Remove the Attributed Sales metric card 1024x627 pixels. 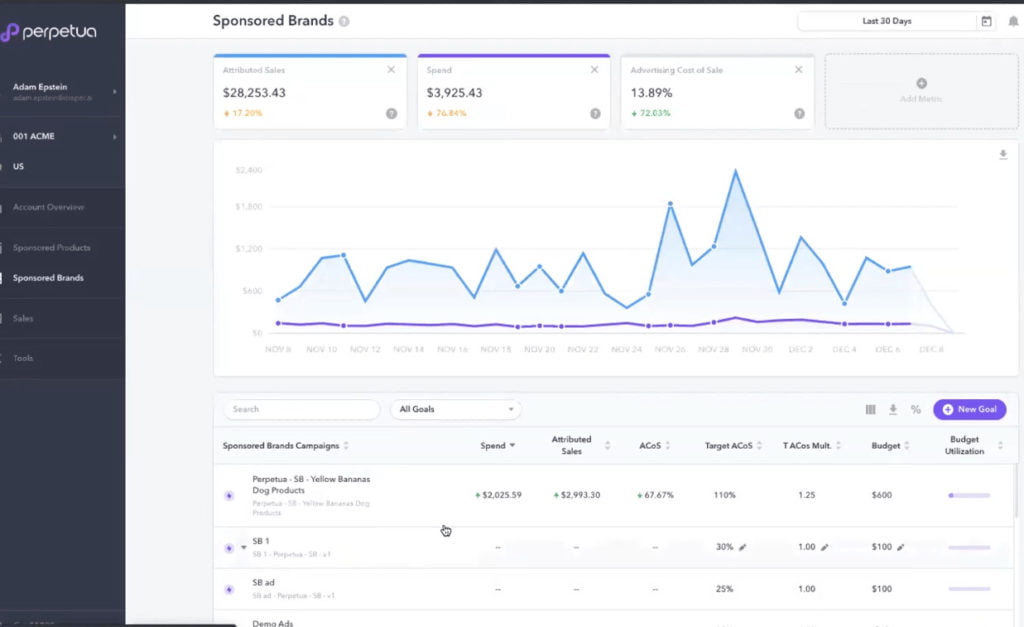[x=391, y=69]
